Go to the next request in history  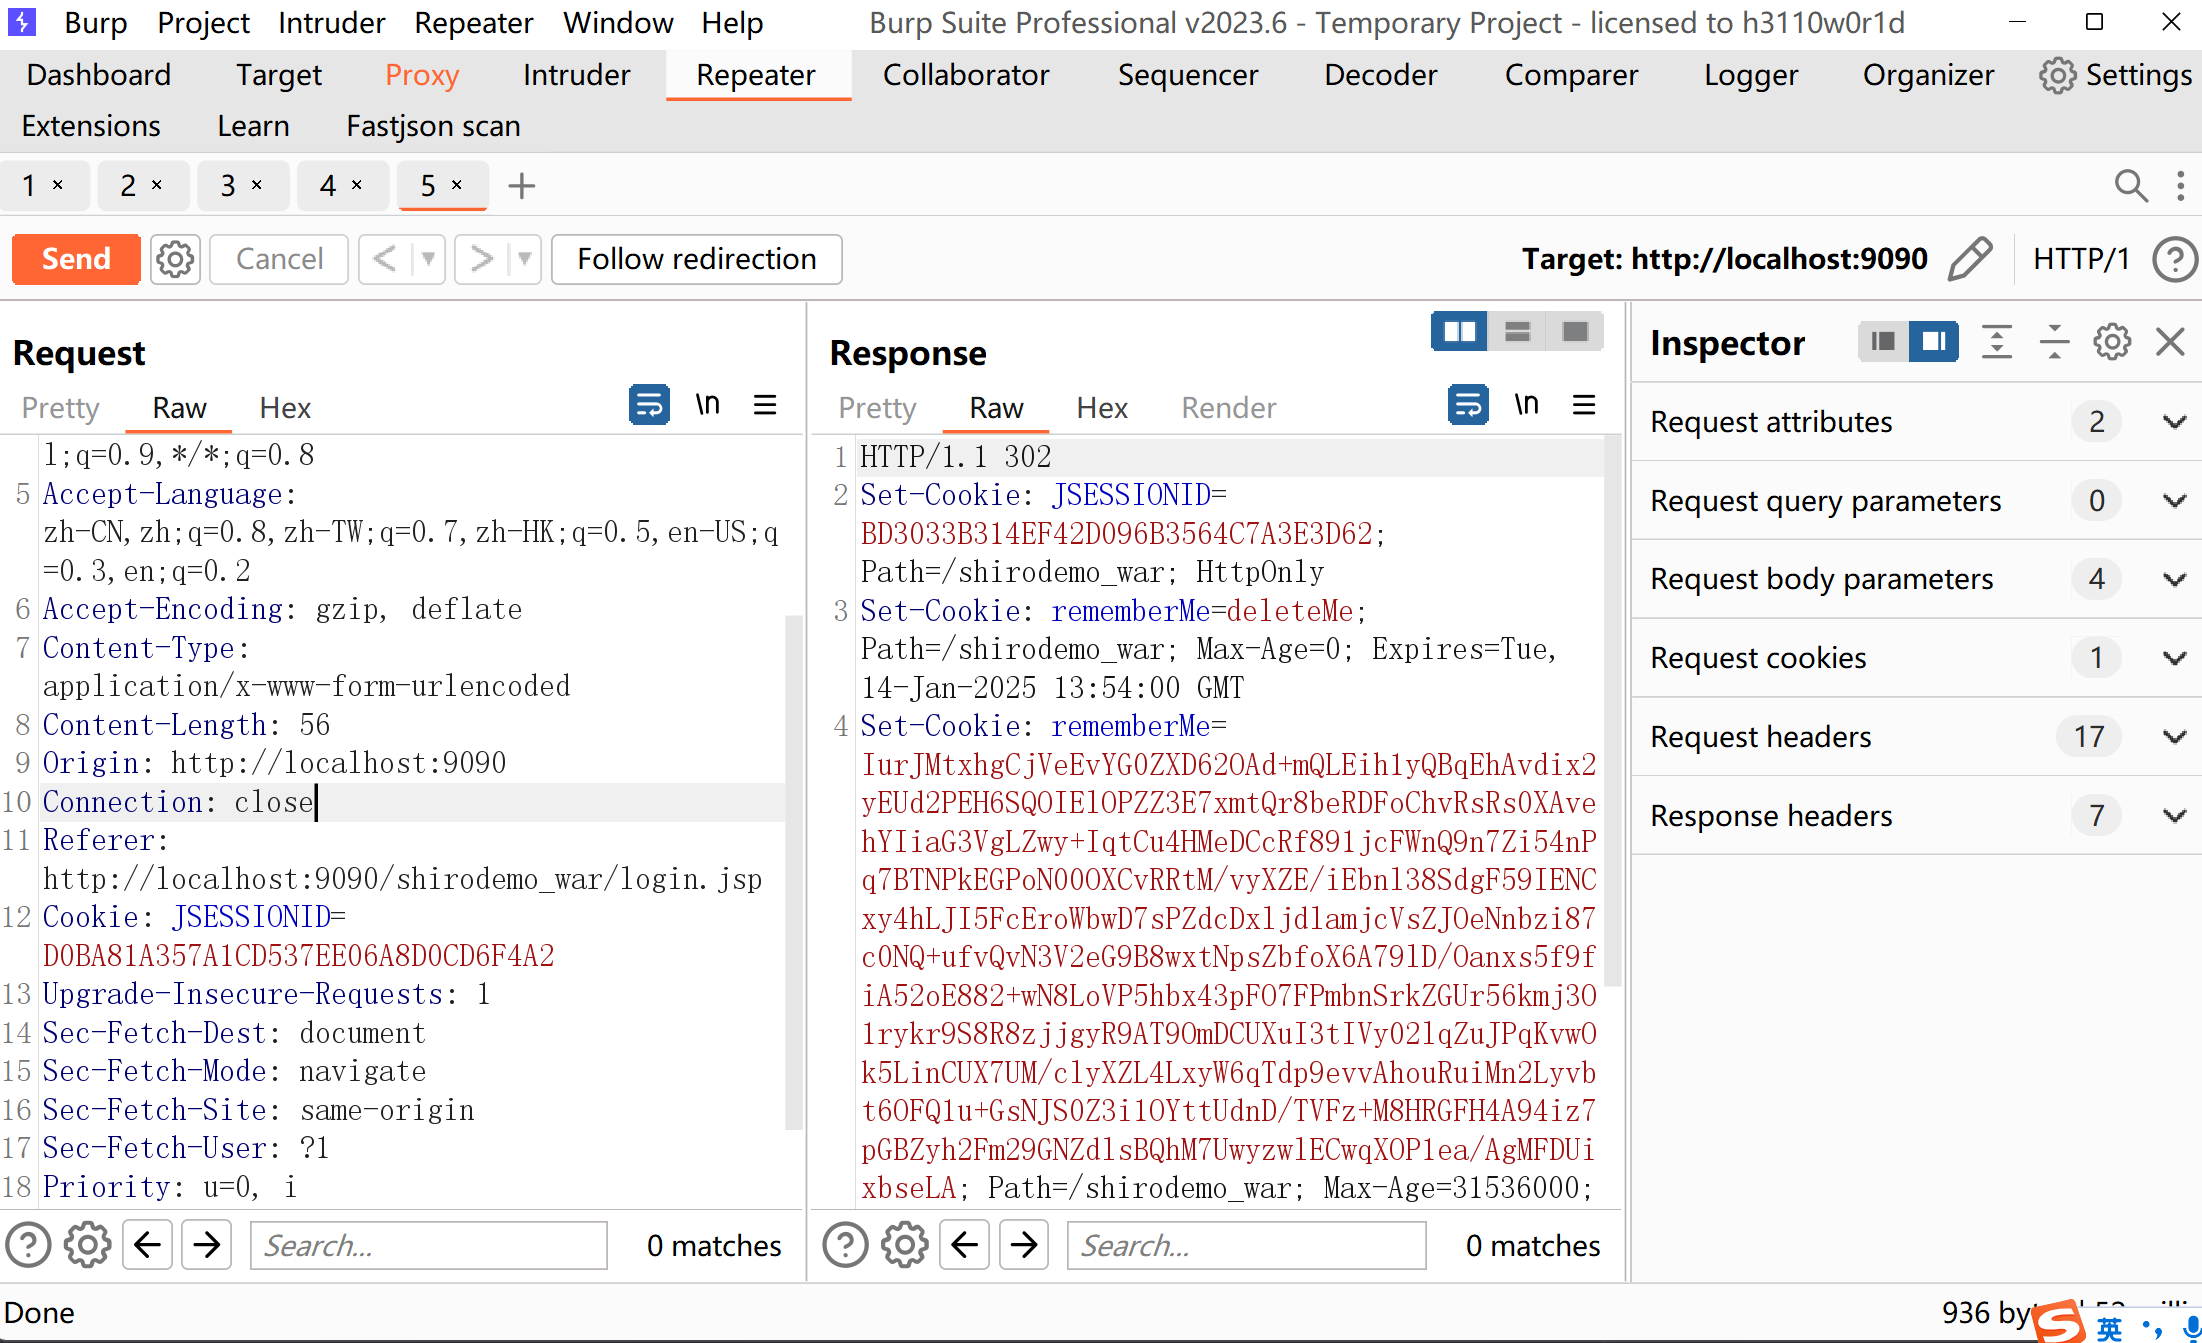[x=481, y=259]
